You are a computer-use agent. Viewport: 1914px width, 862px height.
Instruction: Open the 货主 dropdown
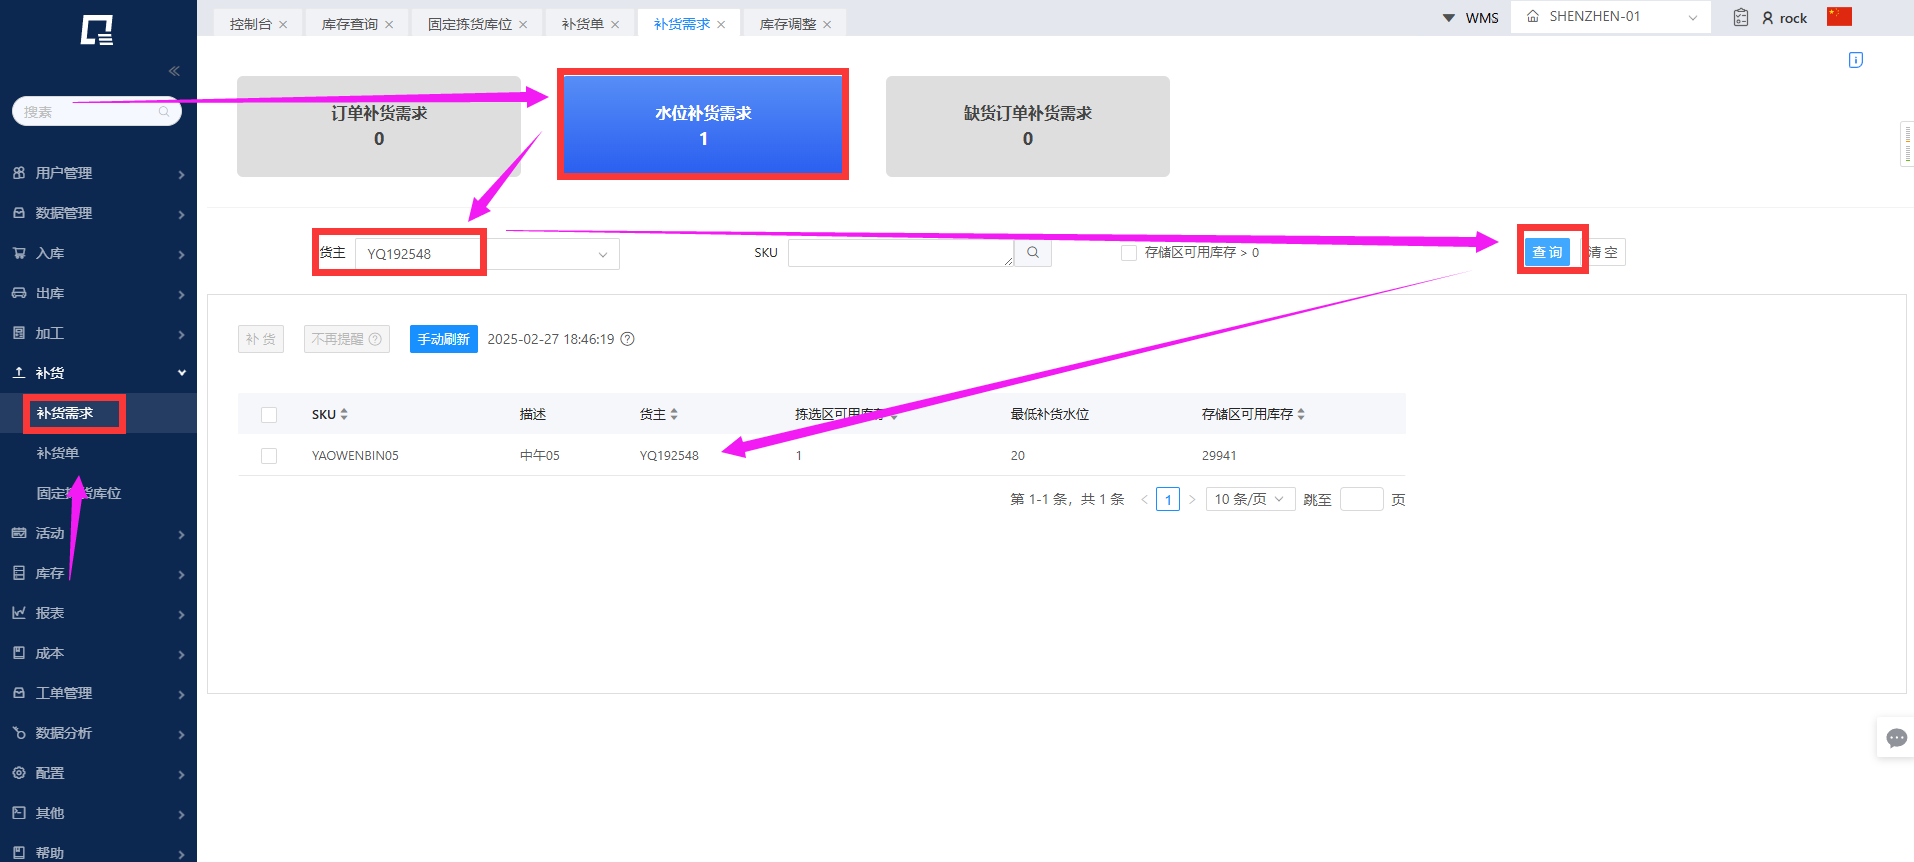[487, 254]
